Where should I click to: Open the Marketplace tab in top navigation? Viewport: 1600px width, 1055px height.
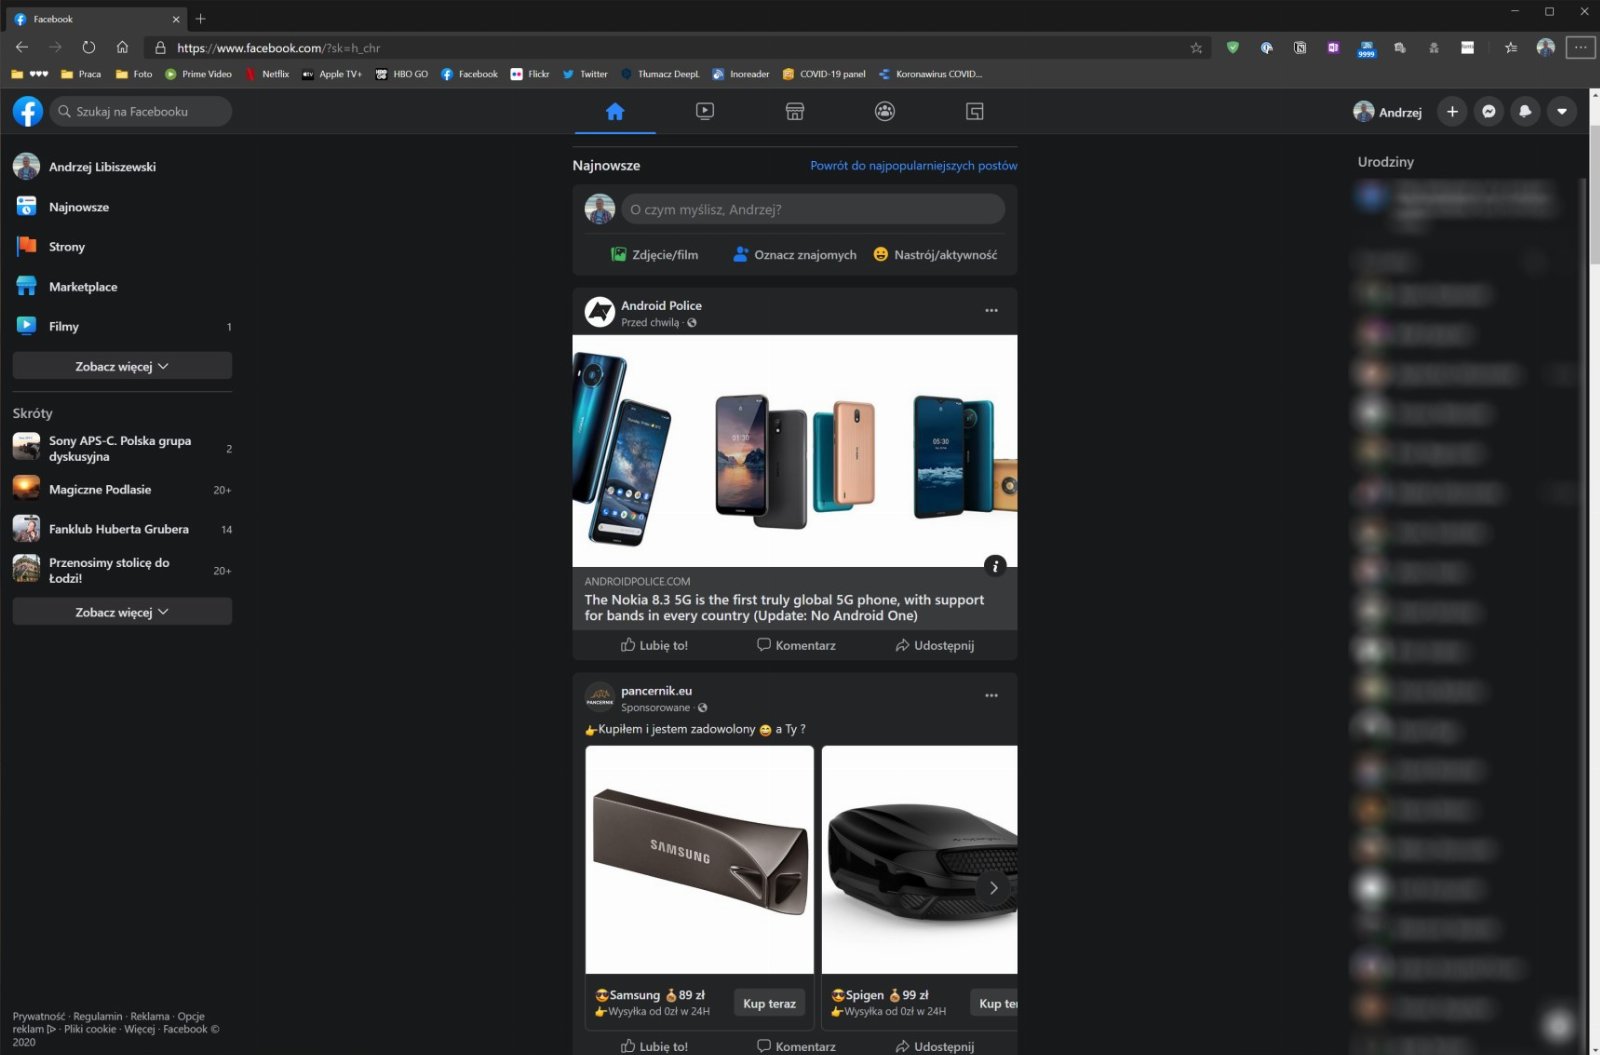(795, 111)
